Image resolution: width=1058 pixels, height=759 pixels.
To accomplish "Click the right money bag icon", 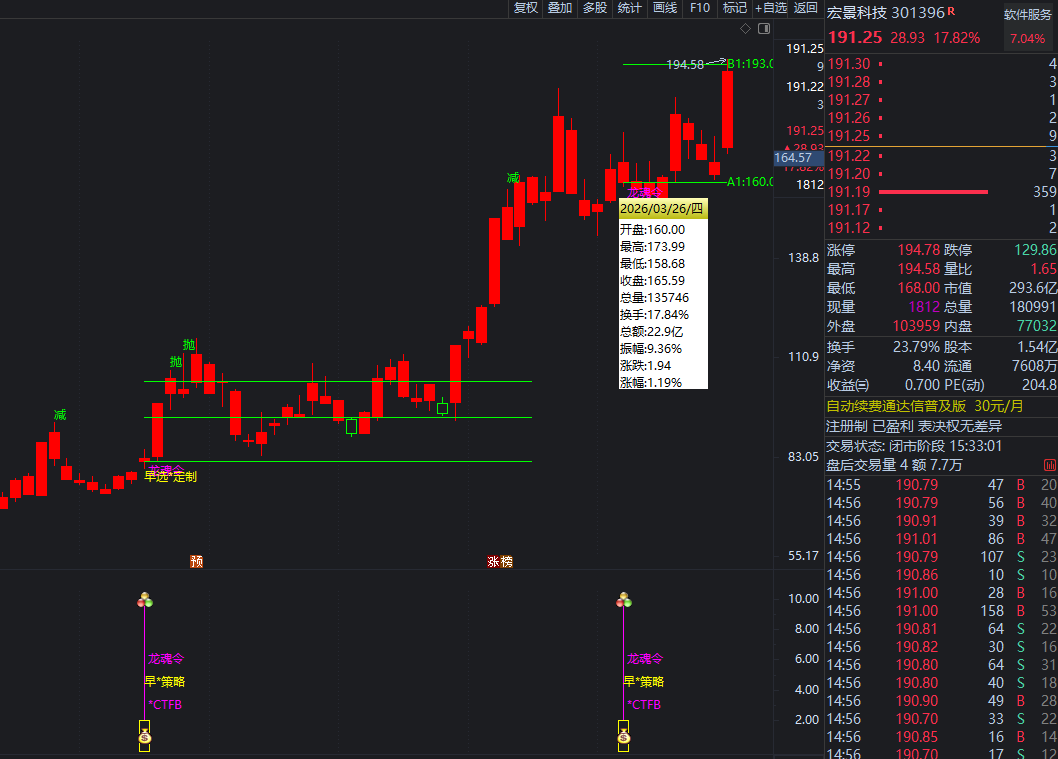I will 624,738.
